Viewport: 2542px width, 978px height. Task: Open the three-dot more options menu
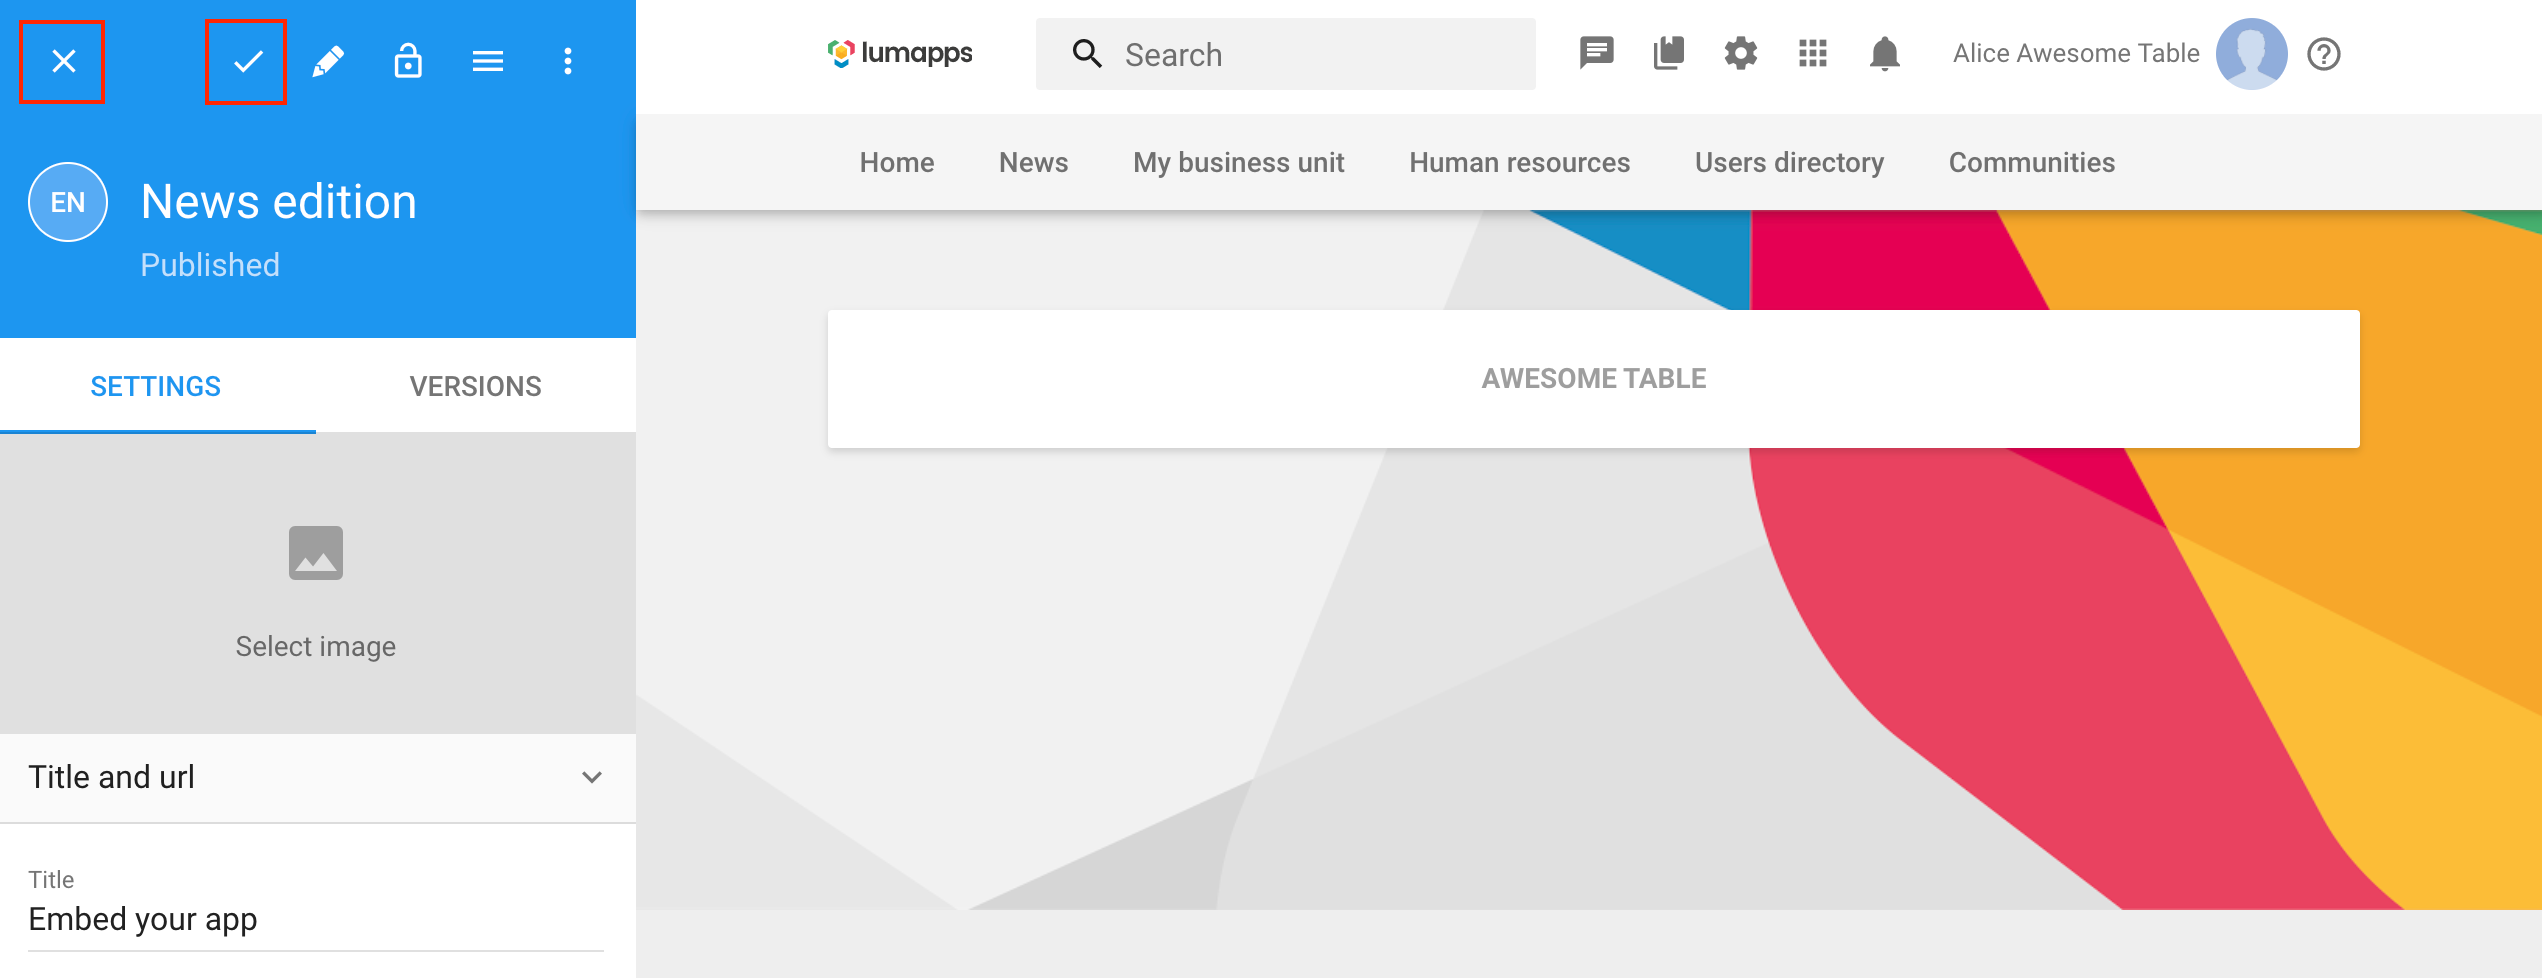point(568,61)
